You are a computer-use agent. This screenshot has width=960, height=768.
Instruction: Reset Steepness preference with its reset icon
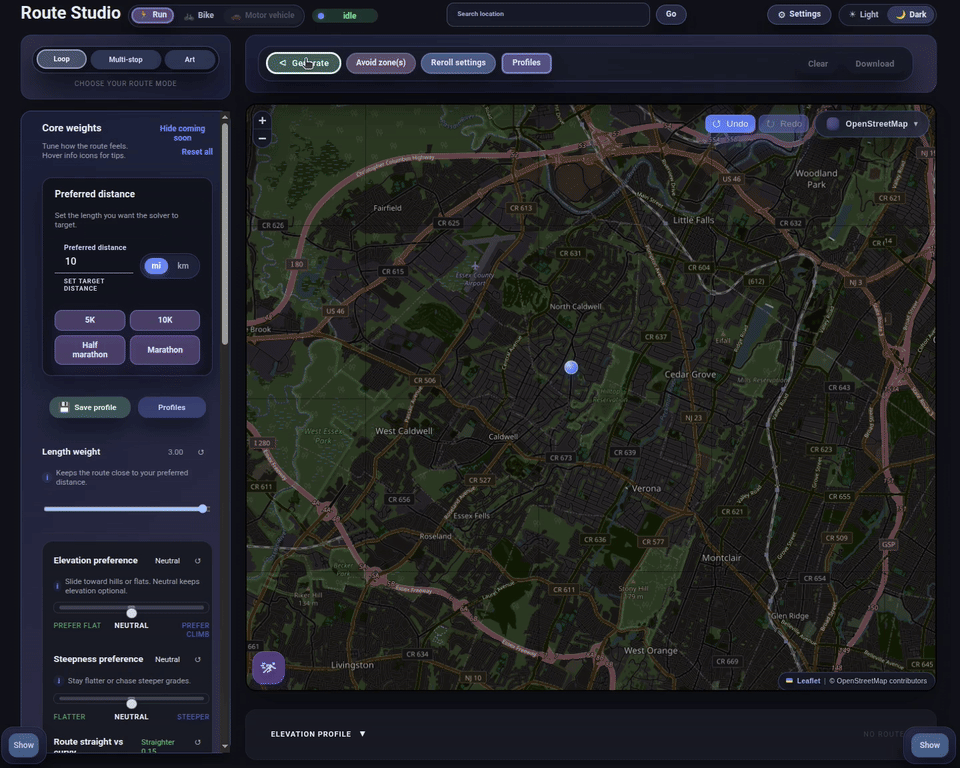[198, 660]
